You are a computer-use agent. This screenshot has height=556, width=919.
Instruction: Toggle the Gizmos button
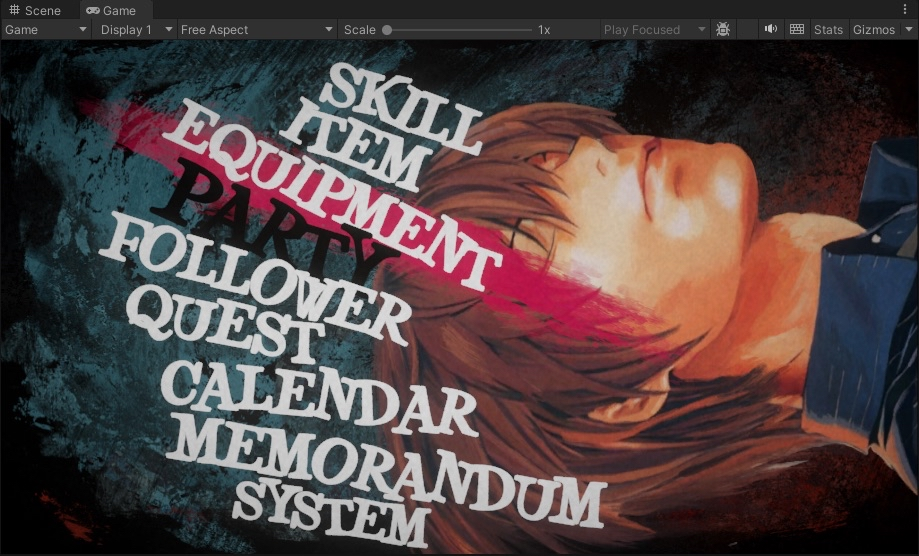[x=874, y=30]
